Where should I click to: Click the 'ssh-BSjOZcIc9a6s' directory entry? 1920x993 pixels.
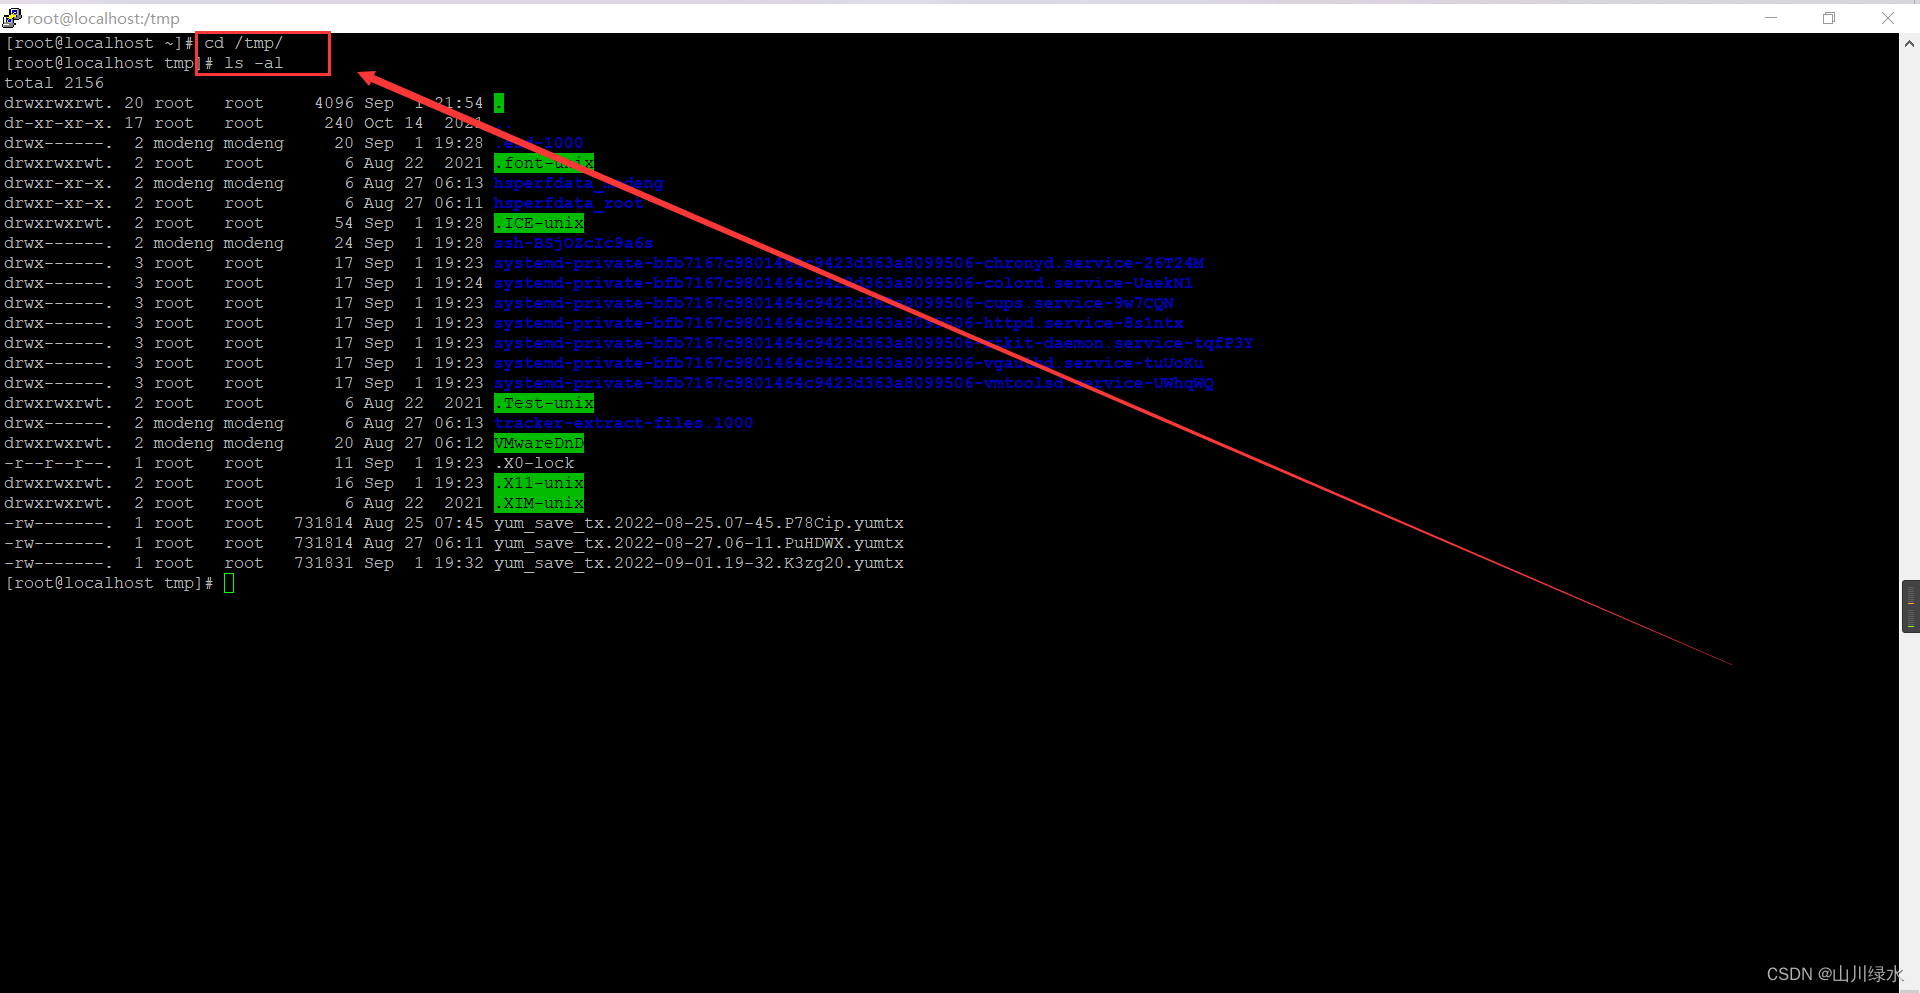click(x=574, y=243)
